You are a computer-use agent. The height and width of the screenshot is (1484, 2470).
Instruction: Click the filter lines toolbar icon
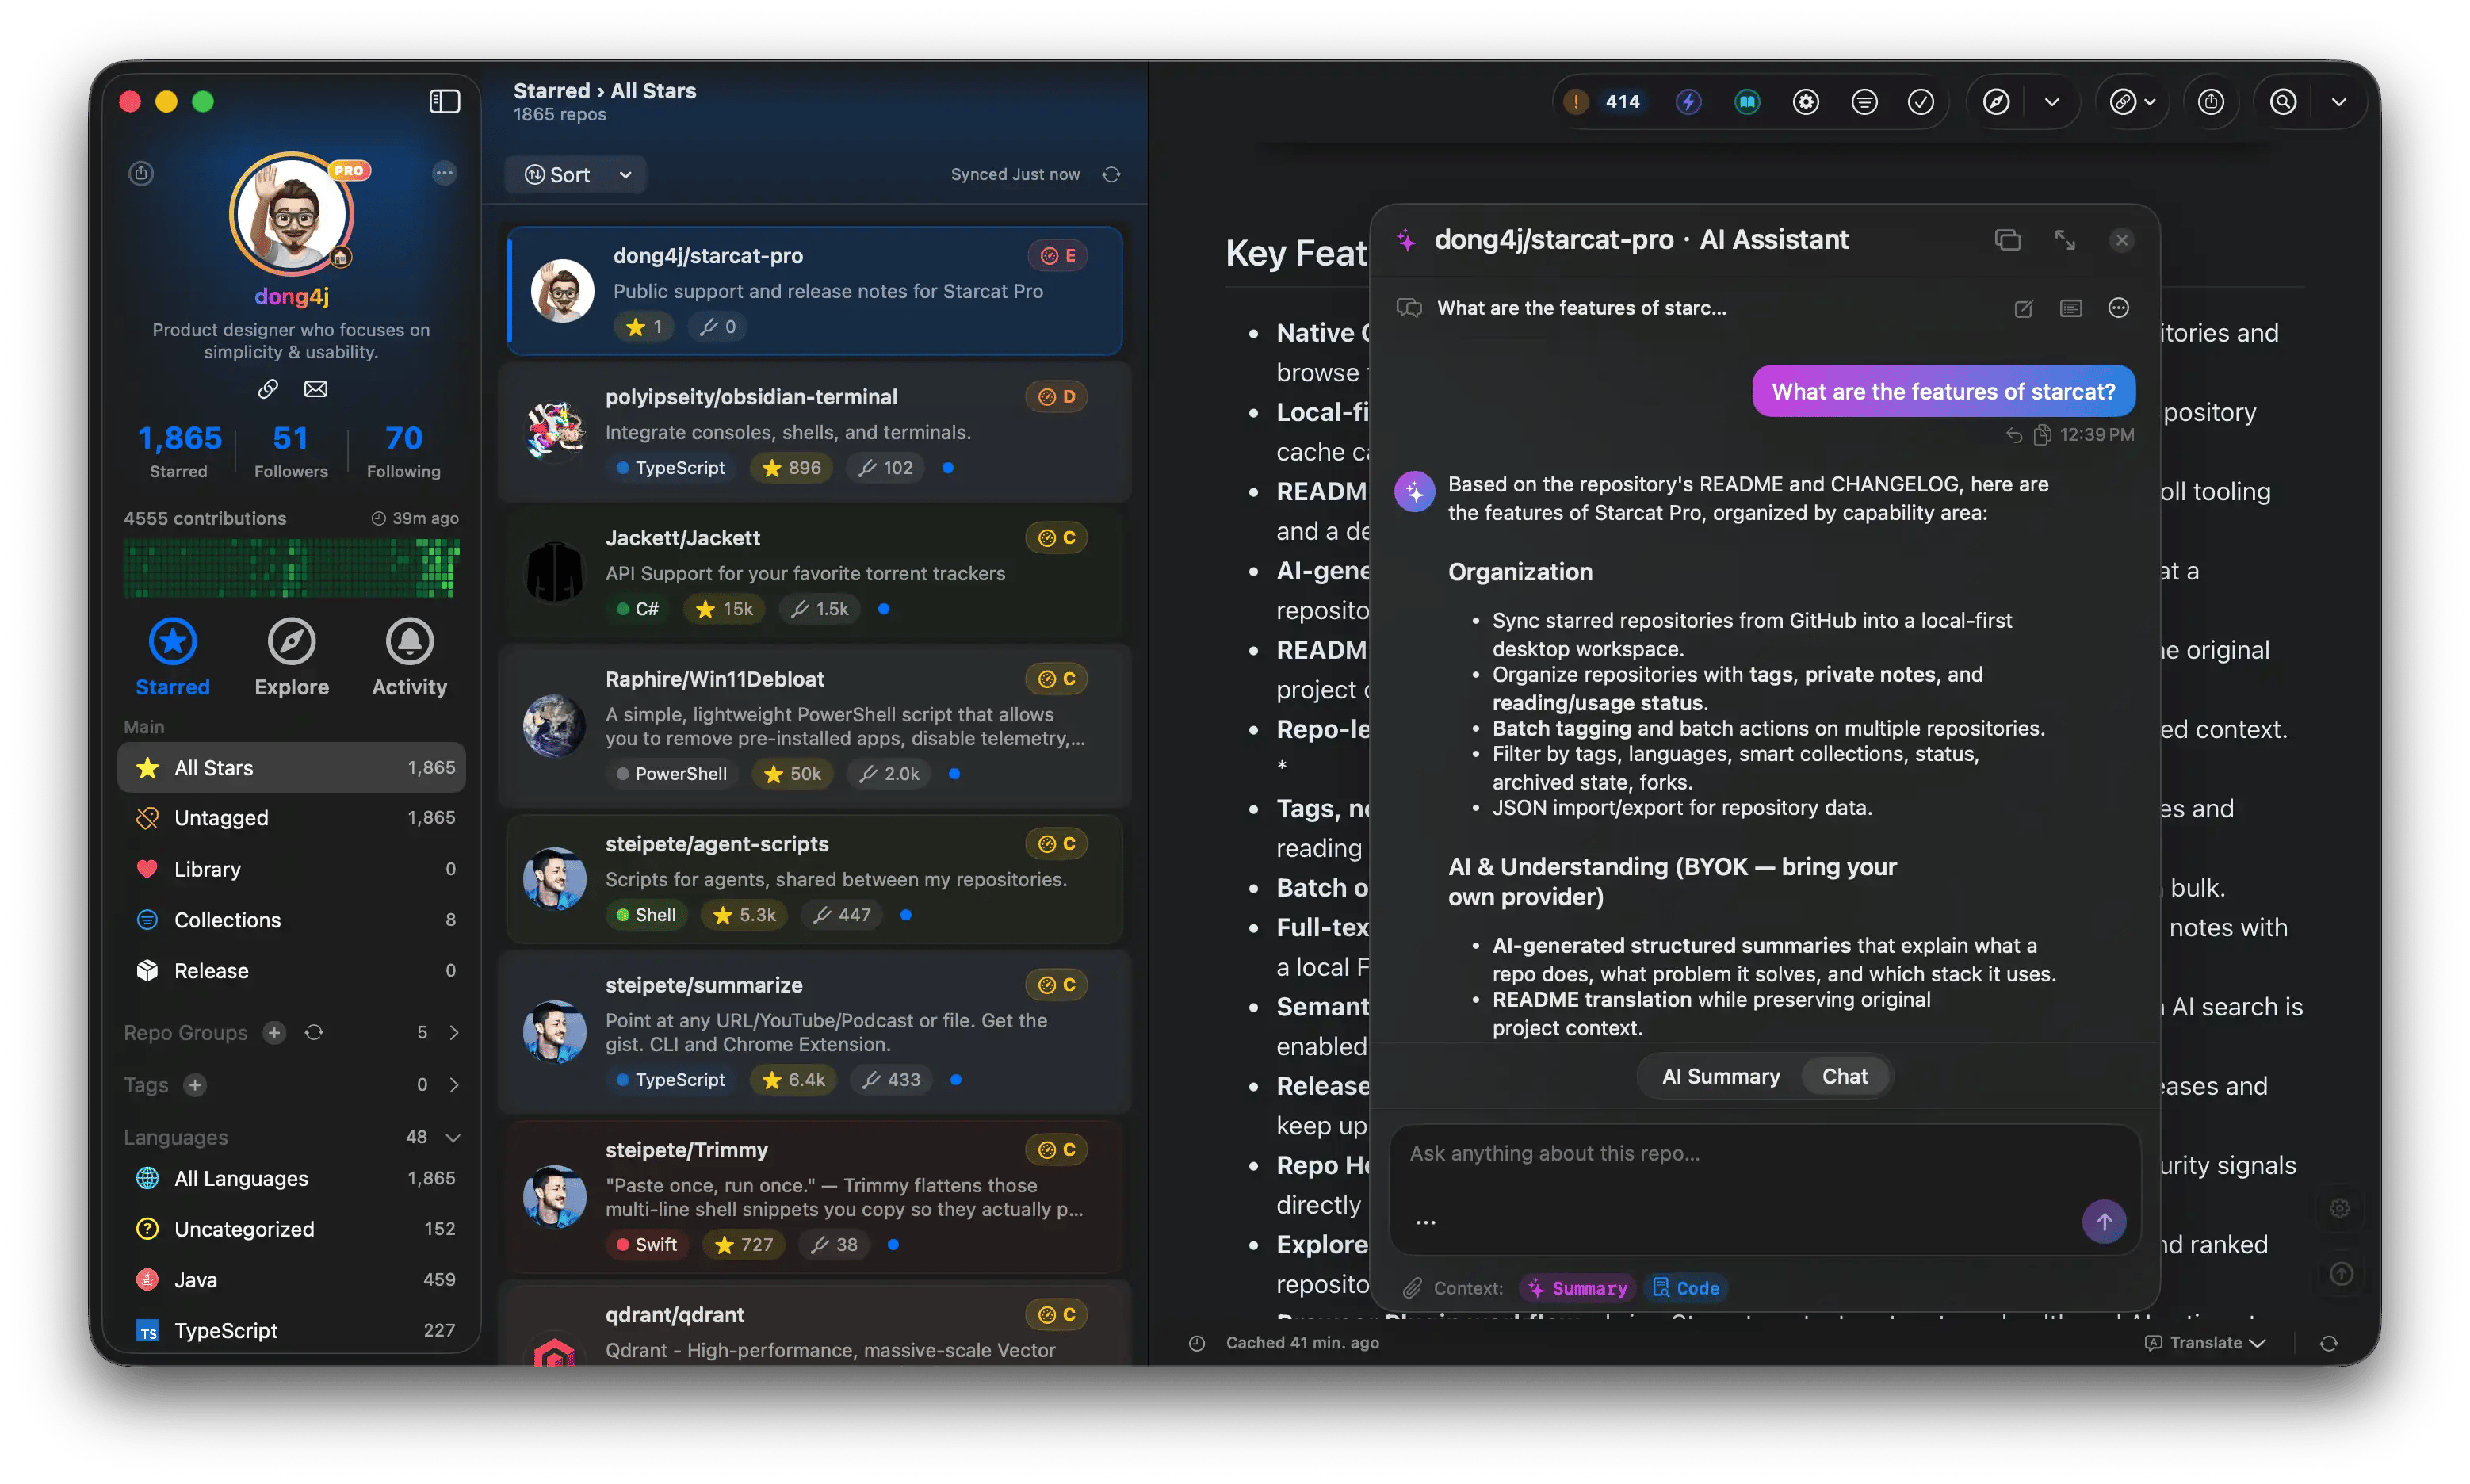pos(1864,101)
